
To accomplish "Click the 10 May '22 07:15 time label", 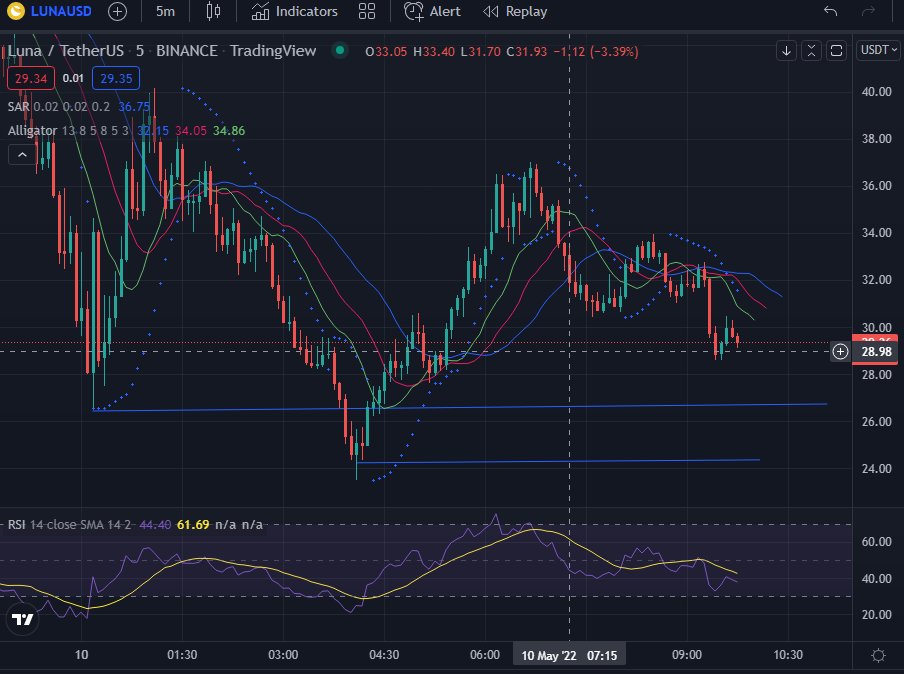I will pos(569,656).
